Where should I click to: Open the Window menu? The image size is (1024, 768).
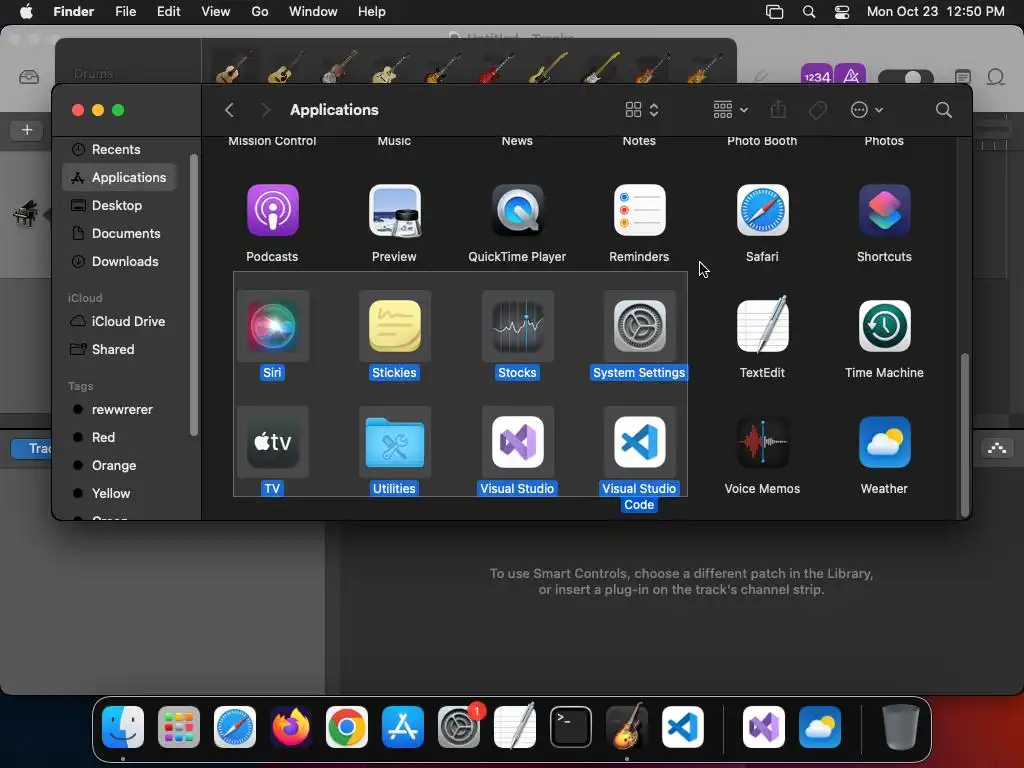(313, 12)
